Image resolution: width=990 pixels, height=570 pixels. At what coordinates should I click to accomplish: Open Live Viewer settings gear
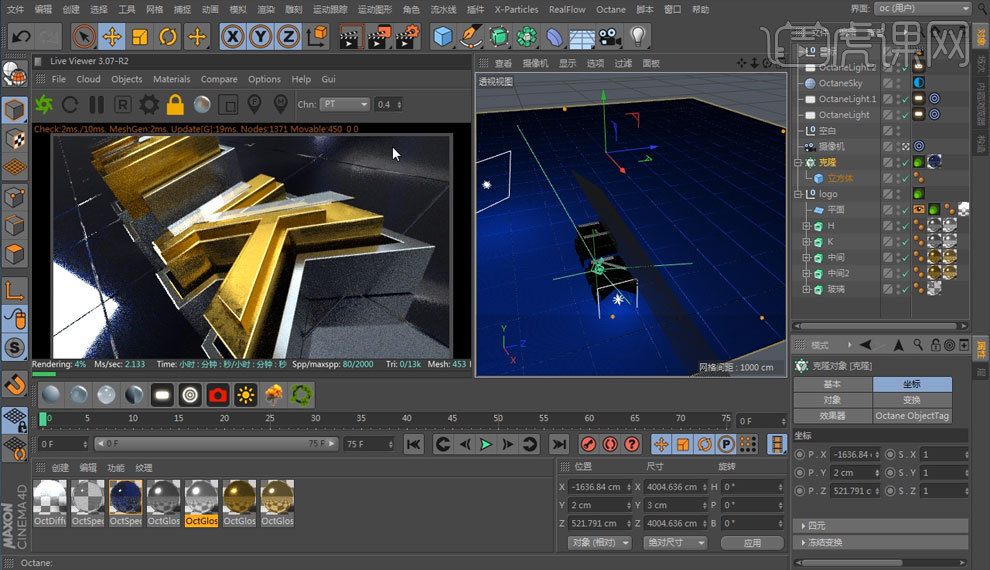[x=149, y=104]
